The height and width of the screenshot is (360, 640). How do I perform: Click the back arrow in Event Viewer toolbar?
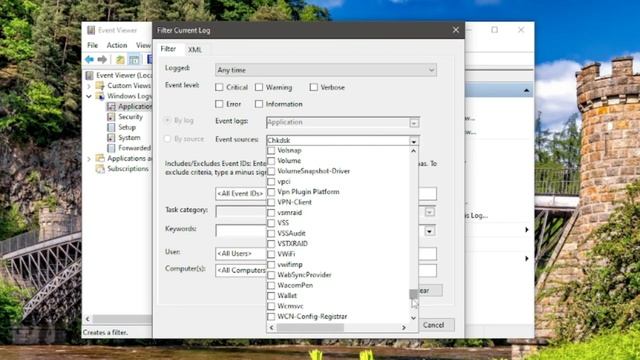[x=89, y=60]
